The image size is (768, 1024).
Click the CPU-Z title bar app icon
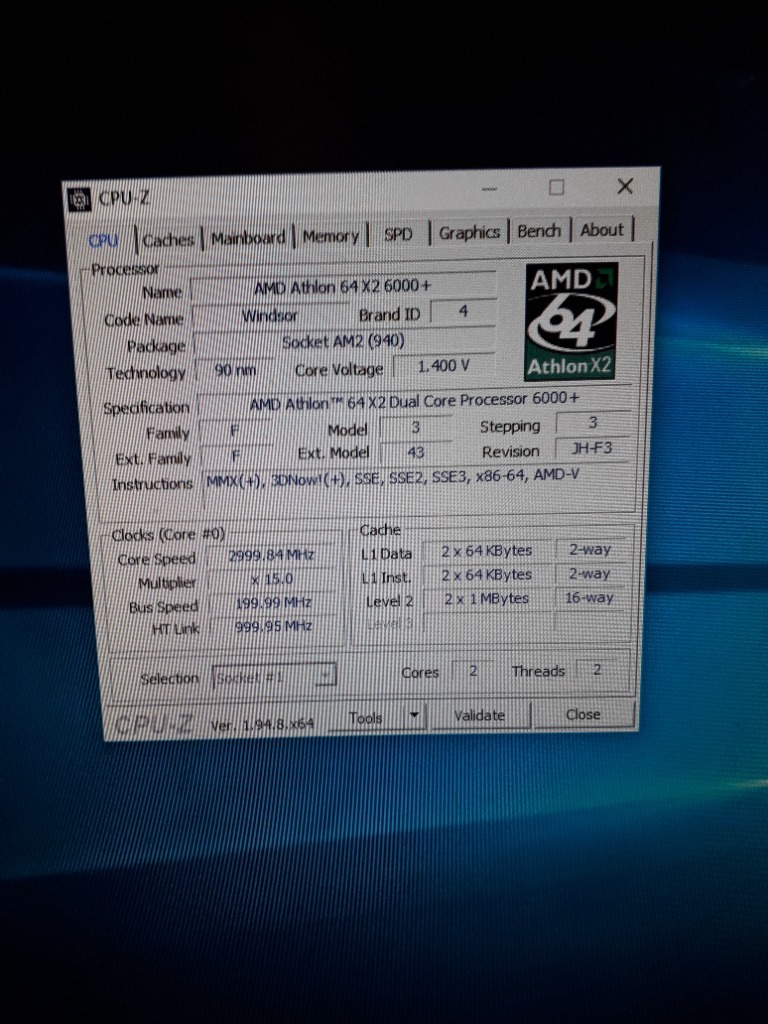pos(79,200)
